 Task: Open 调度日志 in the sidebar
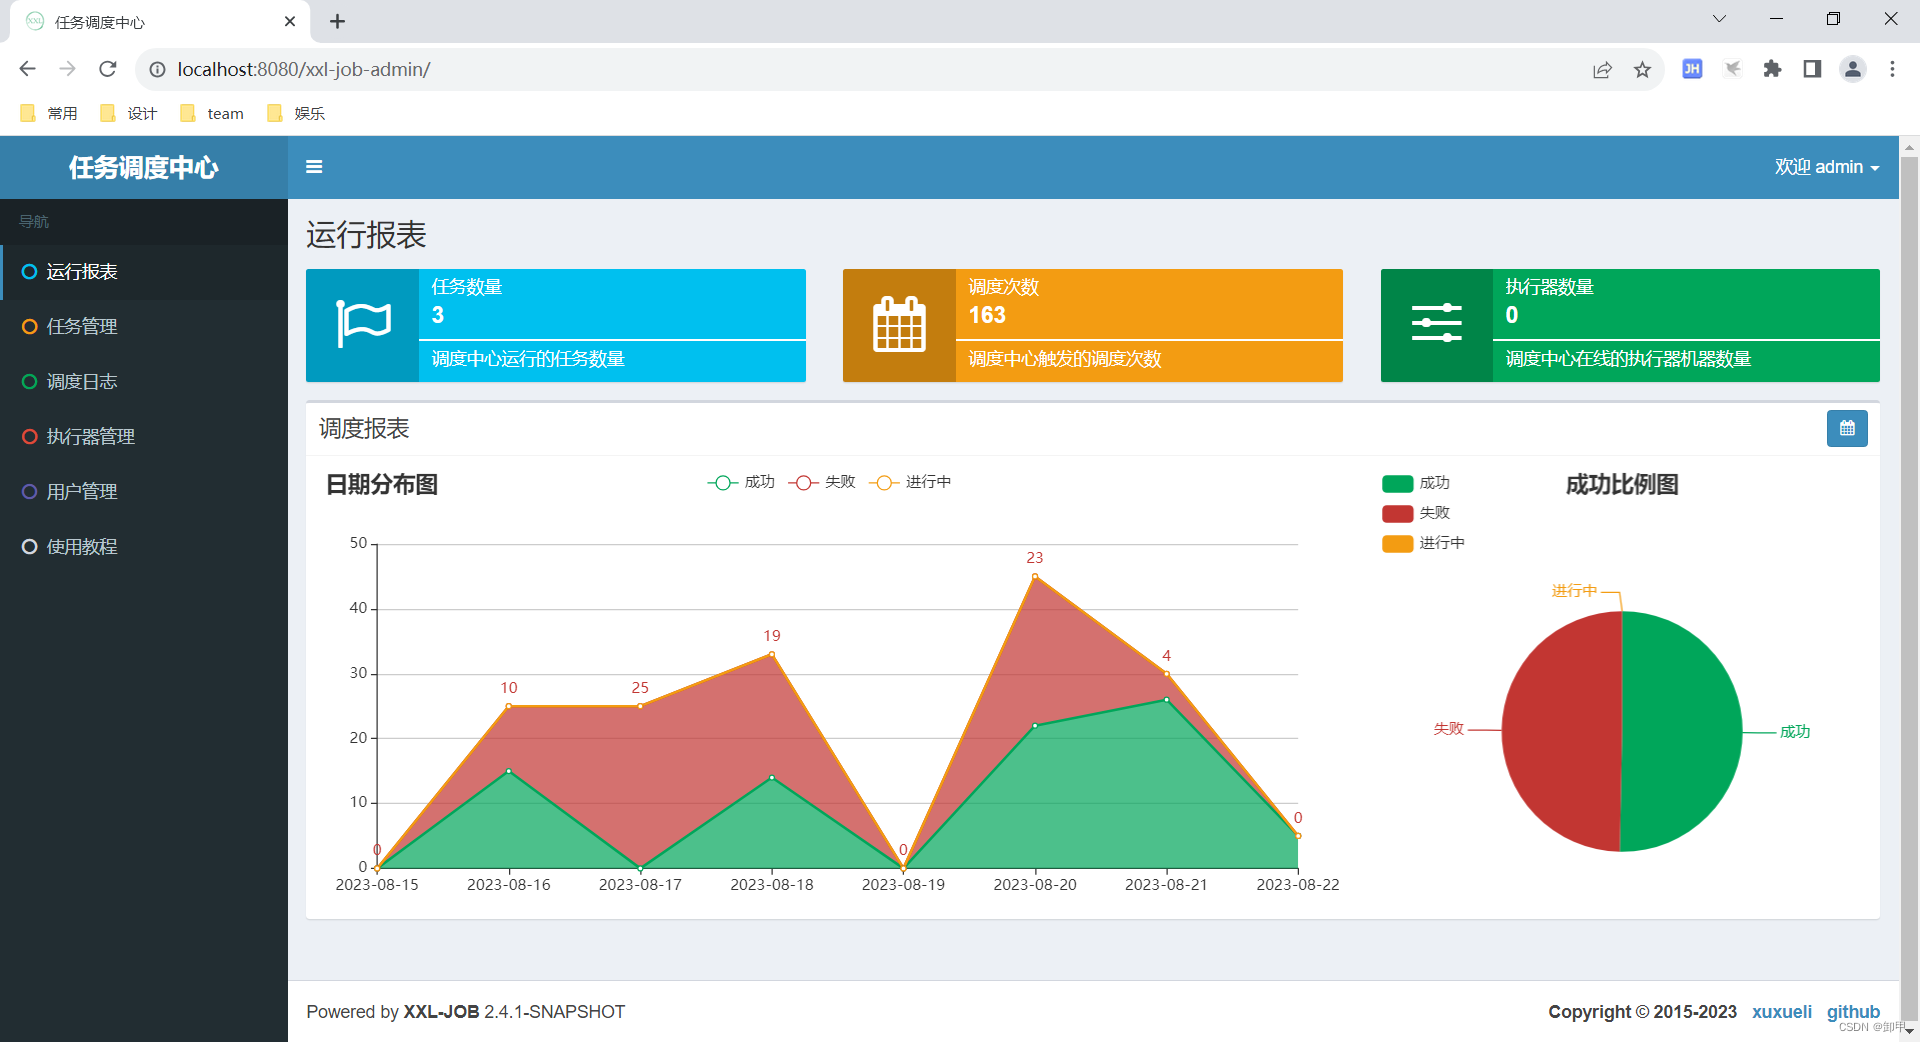(x=144, y=382)
